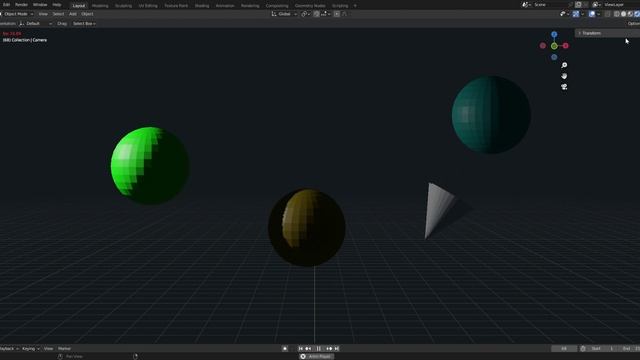
Task: Switch to the Shading workspace tab
Action: coord(202,6)
